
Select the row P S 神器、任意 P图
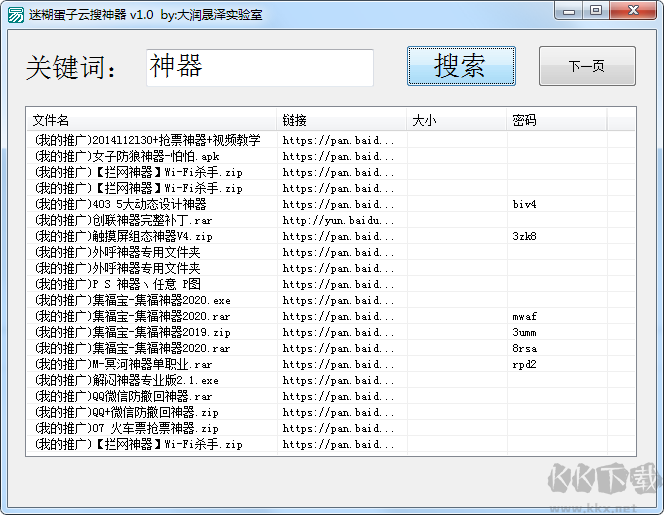pyautogui.click(x=118, y=284)
